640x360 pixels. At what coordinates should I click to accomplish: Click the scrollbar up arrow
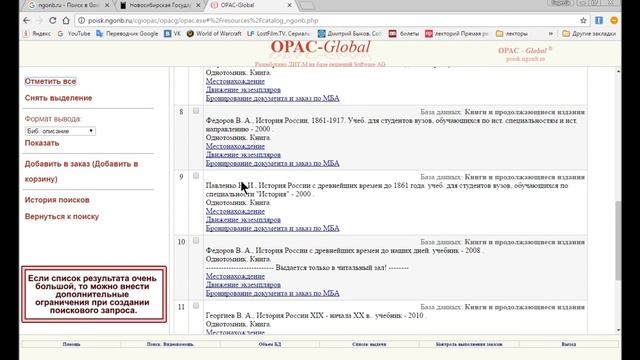click(618, 71)
